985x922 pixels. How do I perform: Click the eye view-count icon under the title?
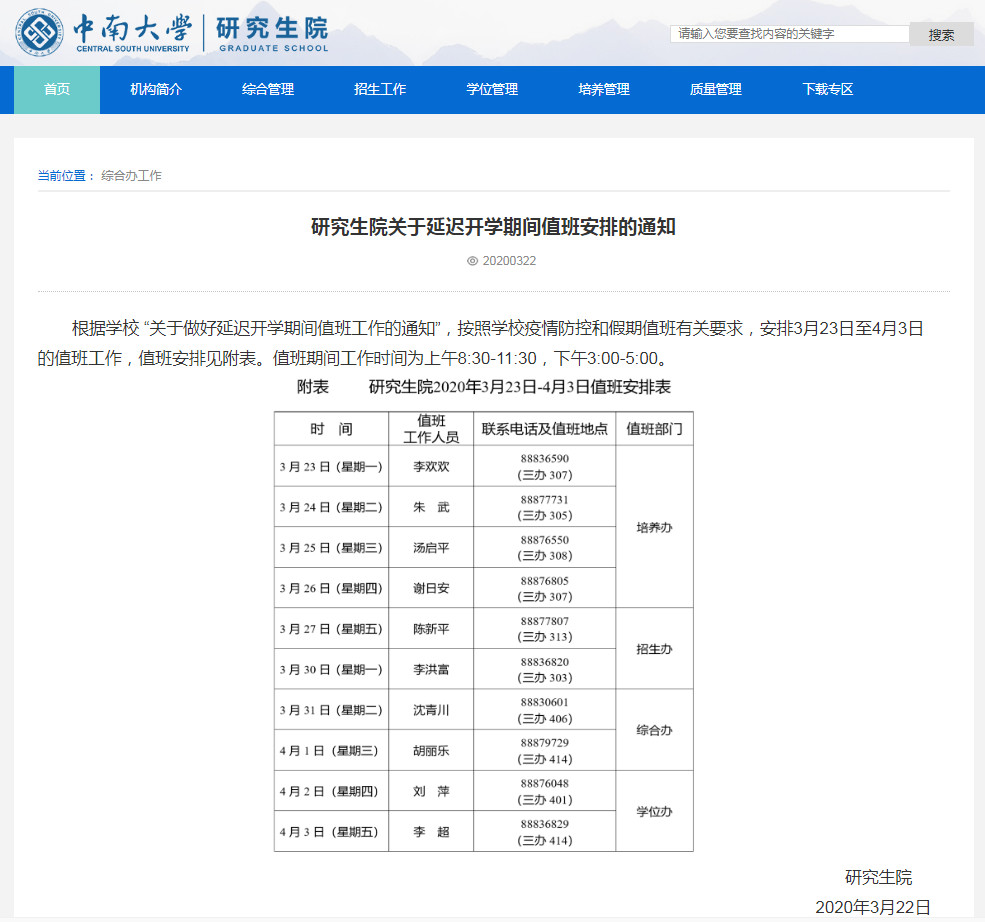click(x=472, y=261)
